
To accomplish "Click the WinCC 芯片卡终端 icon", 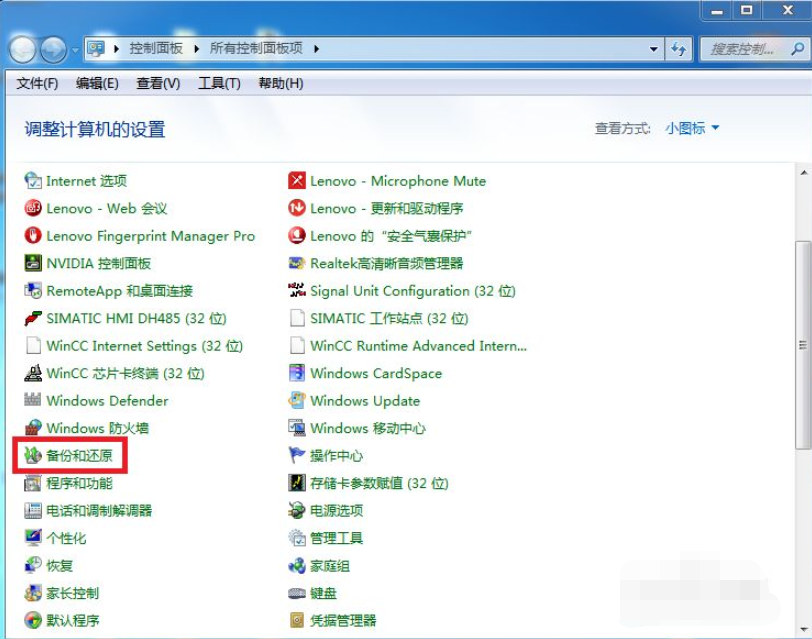I will tap(33, 373).
